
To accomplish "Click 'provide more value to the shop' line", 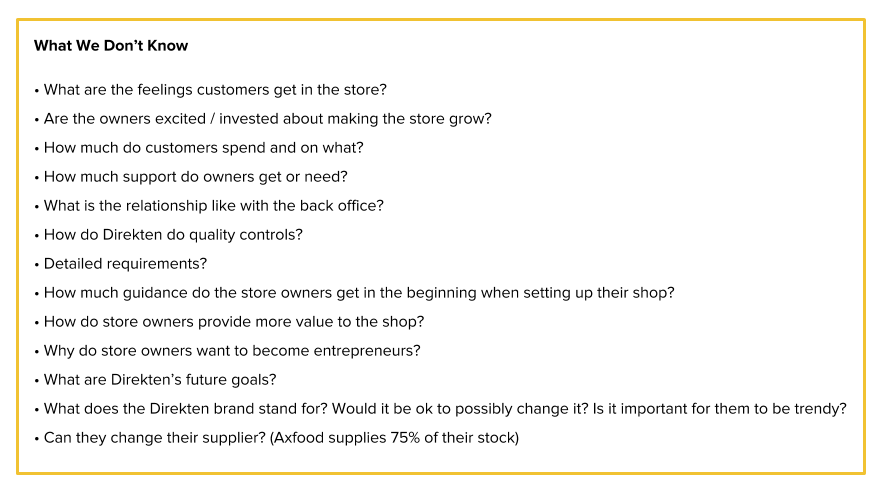I will coord(234,322).
